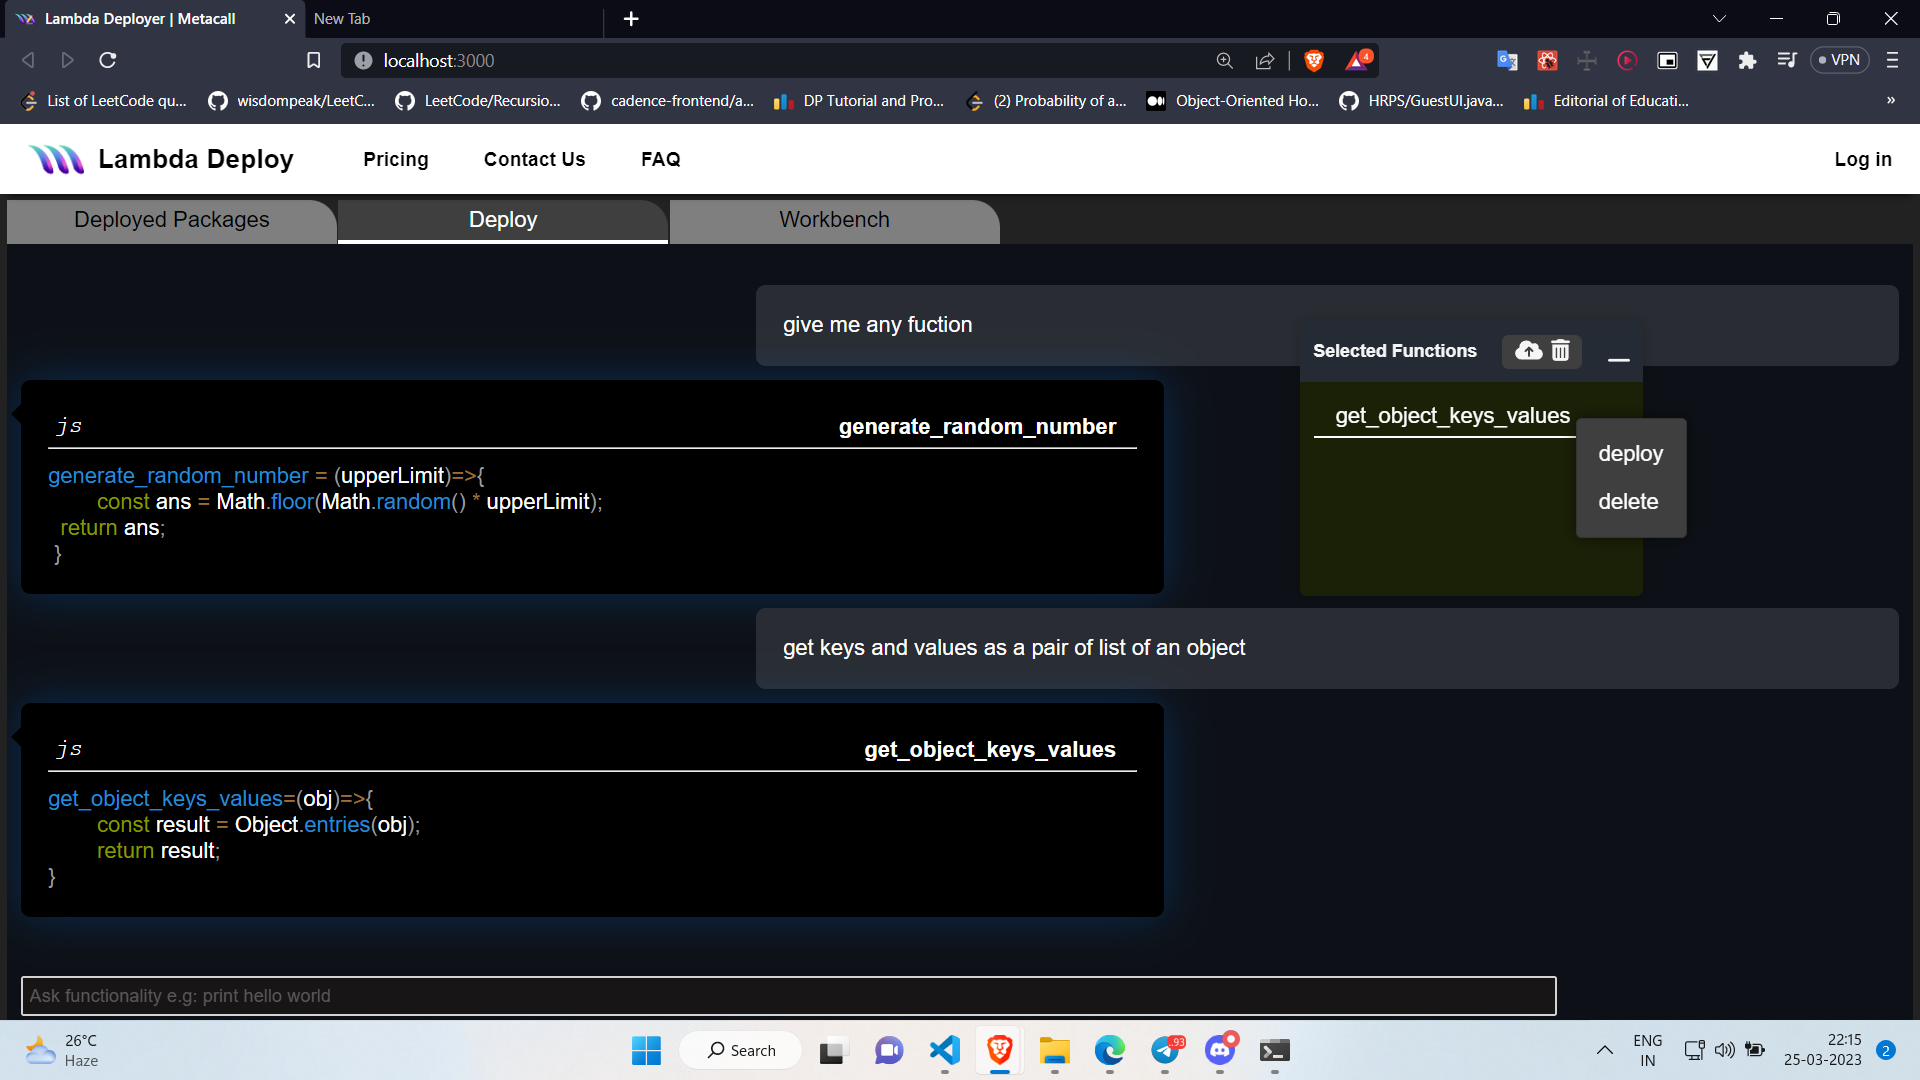This screenshot has height=1080, width=1920.
Task: Click the bookmark star icon in address bar
Action: [x=314, y=59]
